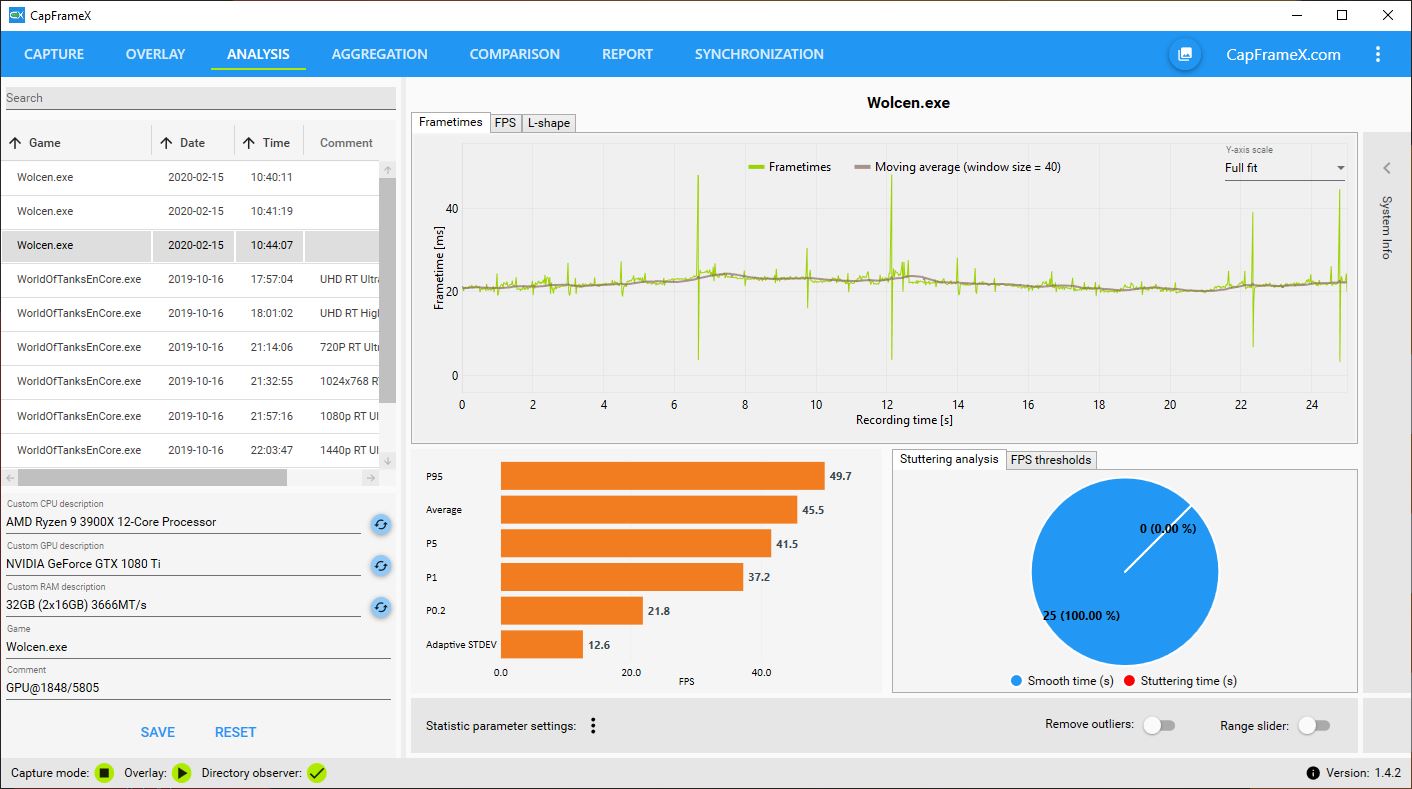Open the COMPARISON tab
Viewport: 1412px width, 789px height.
(514, 54)
